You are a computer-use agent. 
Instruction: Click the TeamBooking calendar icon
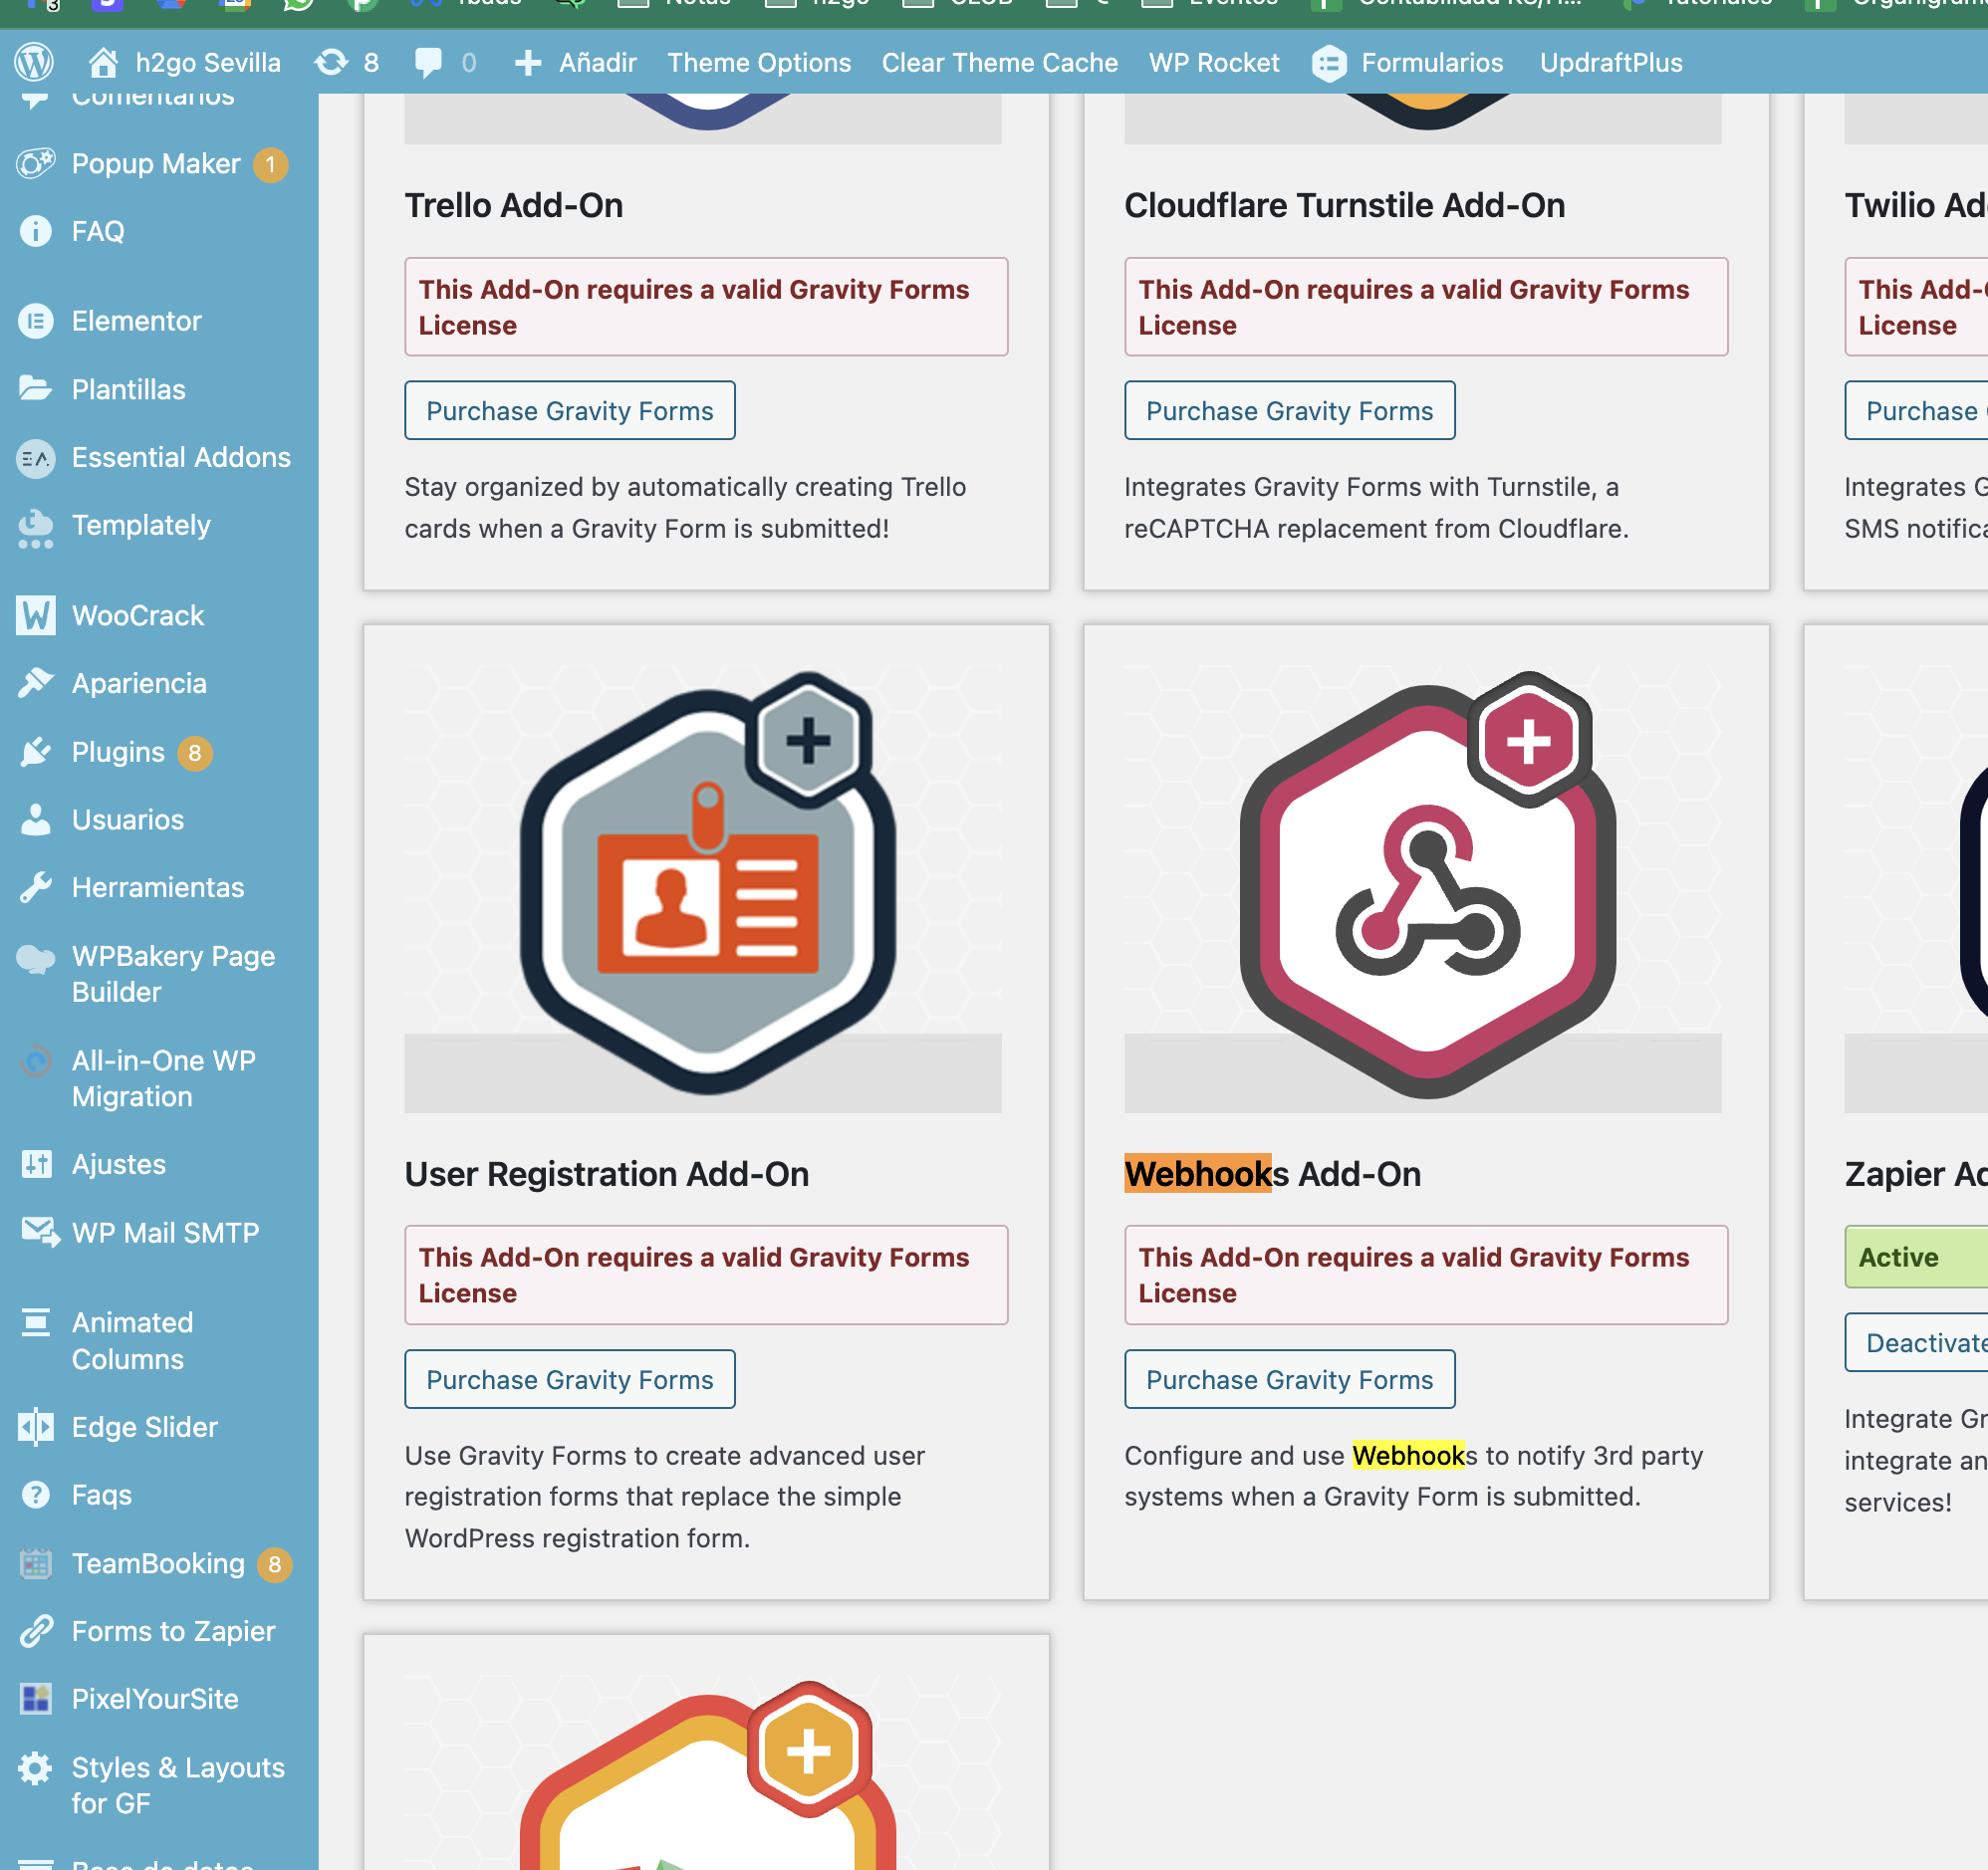pos(36,1564)
